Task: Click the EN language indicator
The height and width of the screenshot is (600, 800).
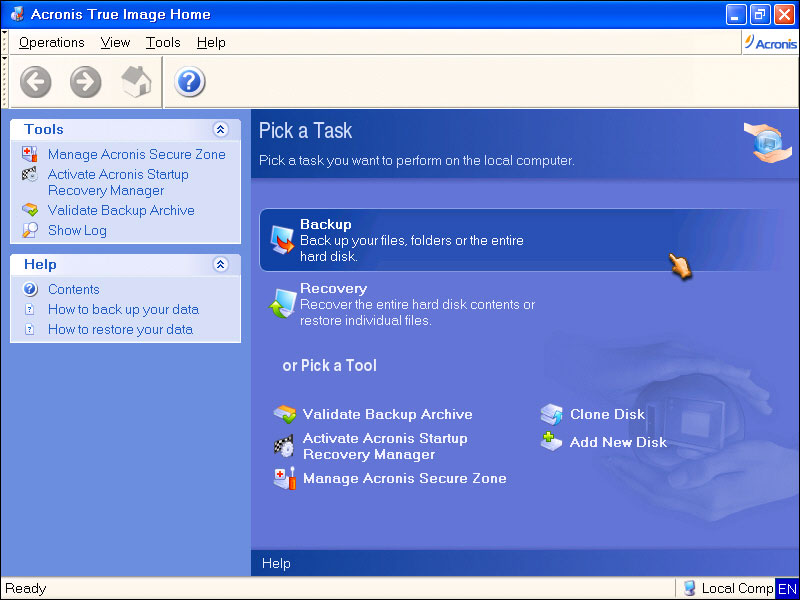Action: [787, 588]
